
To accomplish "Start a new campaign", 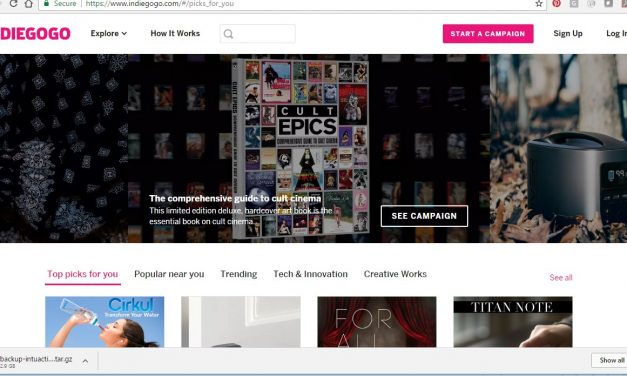I will 488,34.
